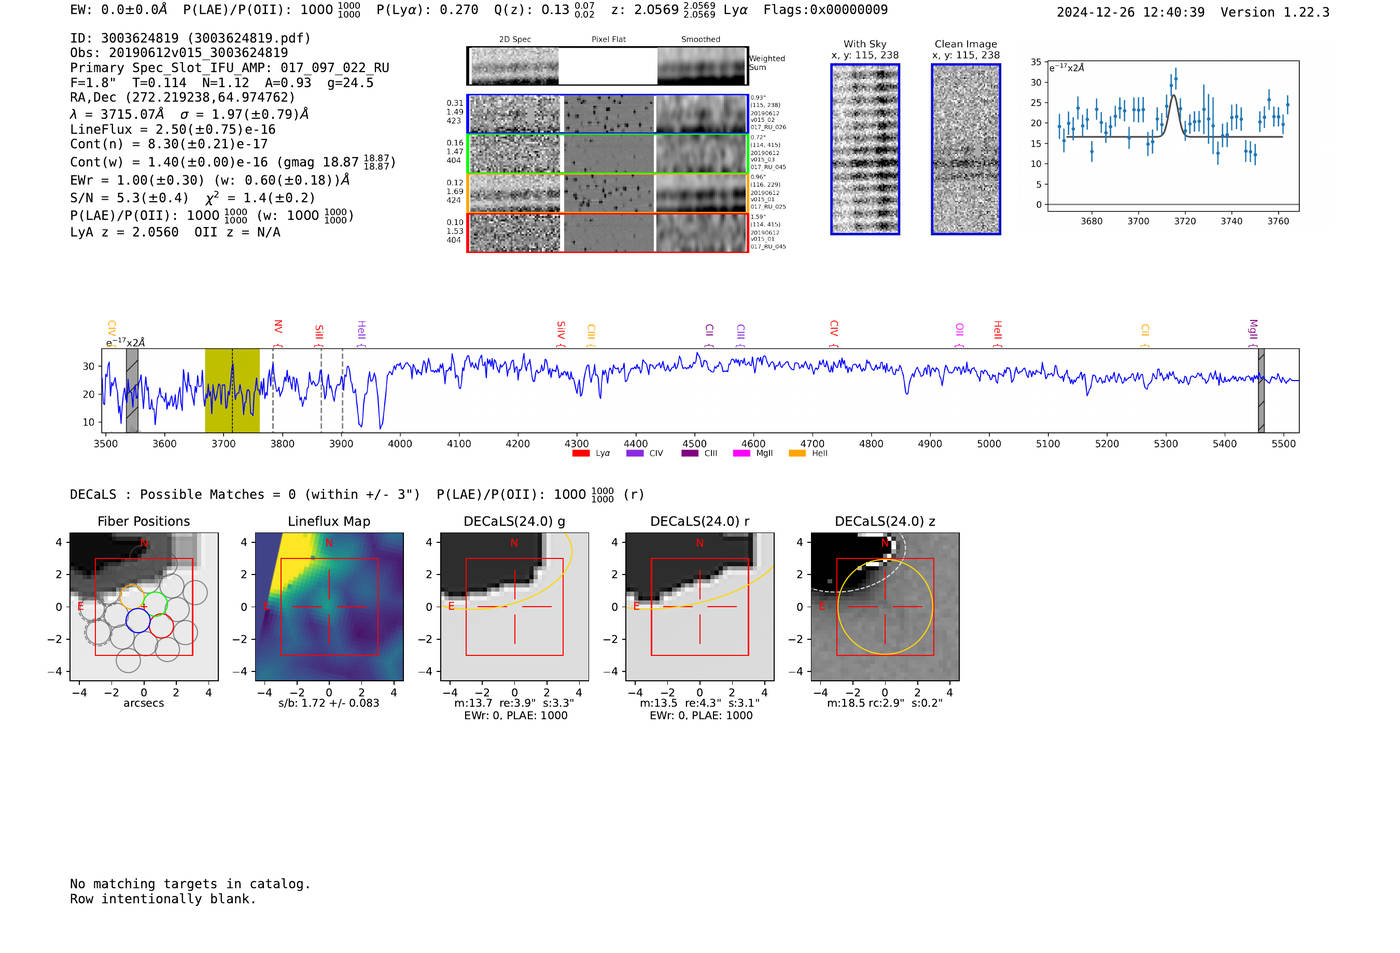Image resolution: width=1400 pixels, height=953 pixels.
Task: Click the Gaussian emission line fit plot
Action: pyautogui.click(x=1172, y=136)
